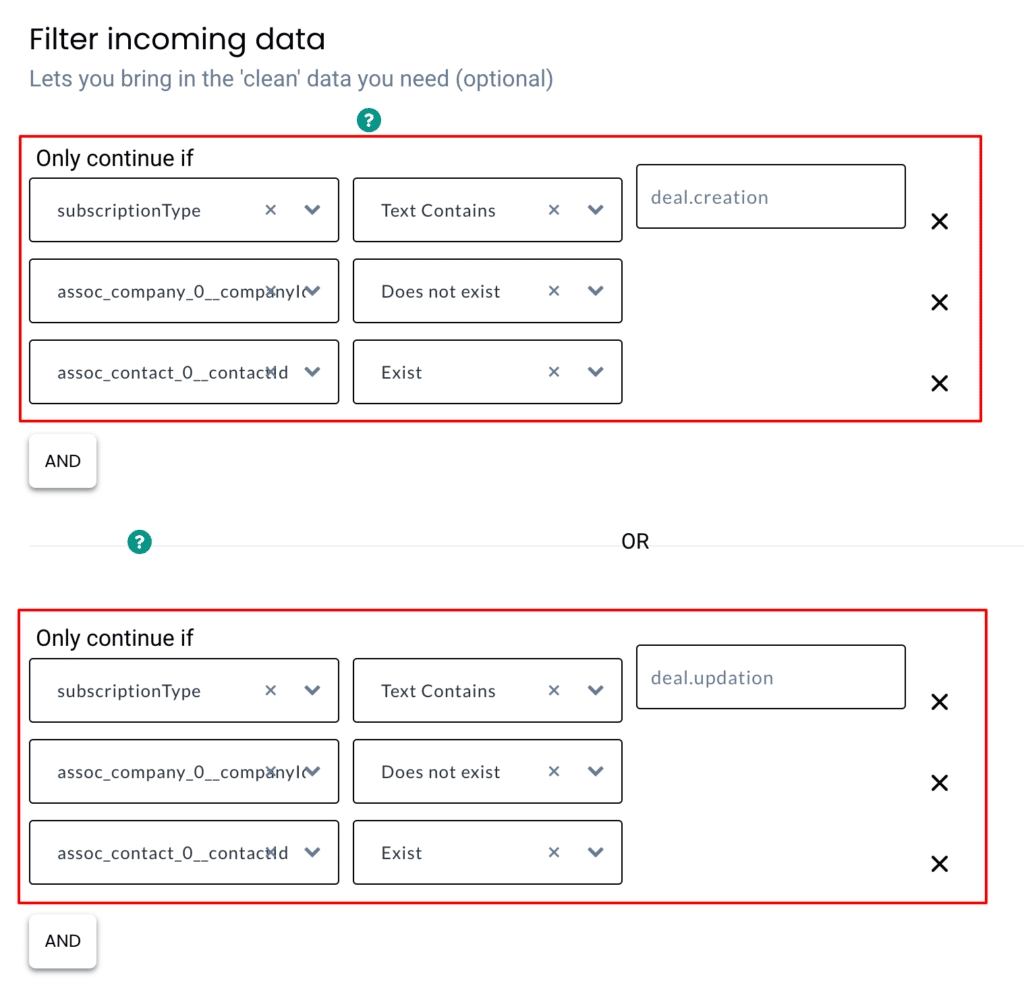This screenshot has width=1024, height=988.
Task: Edit the deal.creation value field
Action: pyautogui.click(x=771, y=197)
